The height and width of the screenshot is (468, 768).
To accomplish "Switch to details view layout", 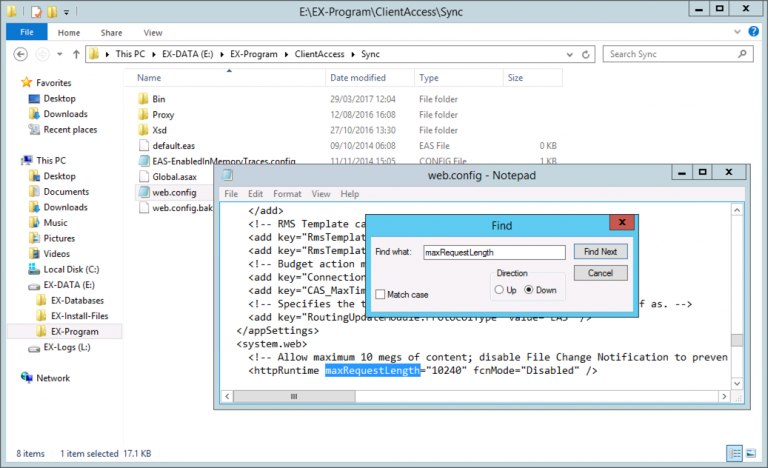I will tap(734, 455).
